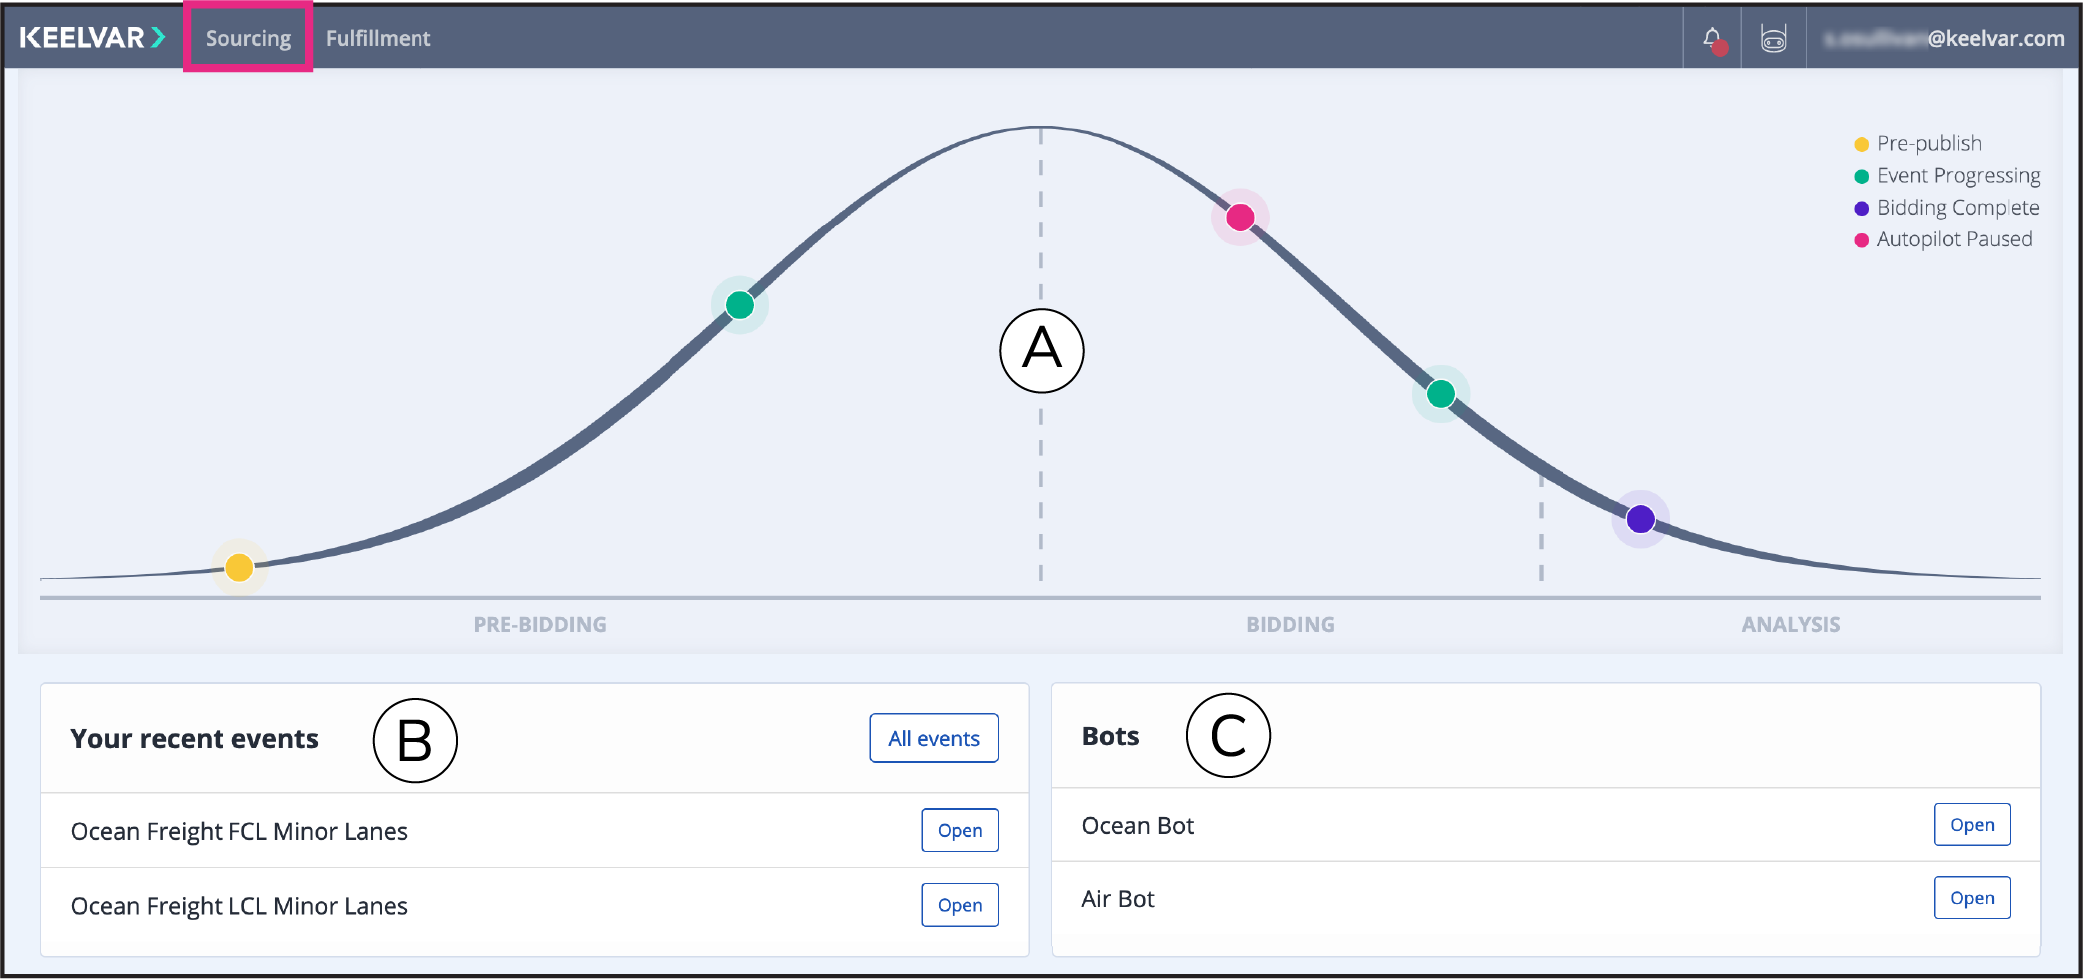Click the green event dot in Pre-bidding phase
This screenshot has height=979, width=2084.
(740, 305)
